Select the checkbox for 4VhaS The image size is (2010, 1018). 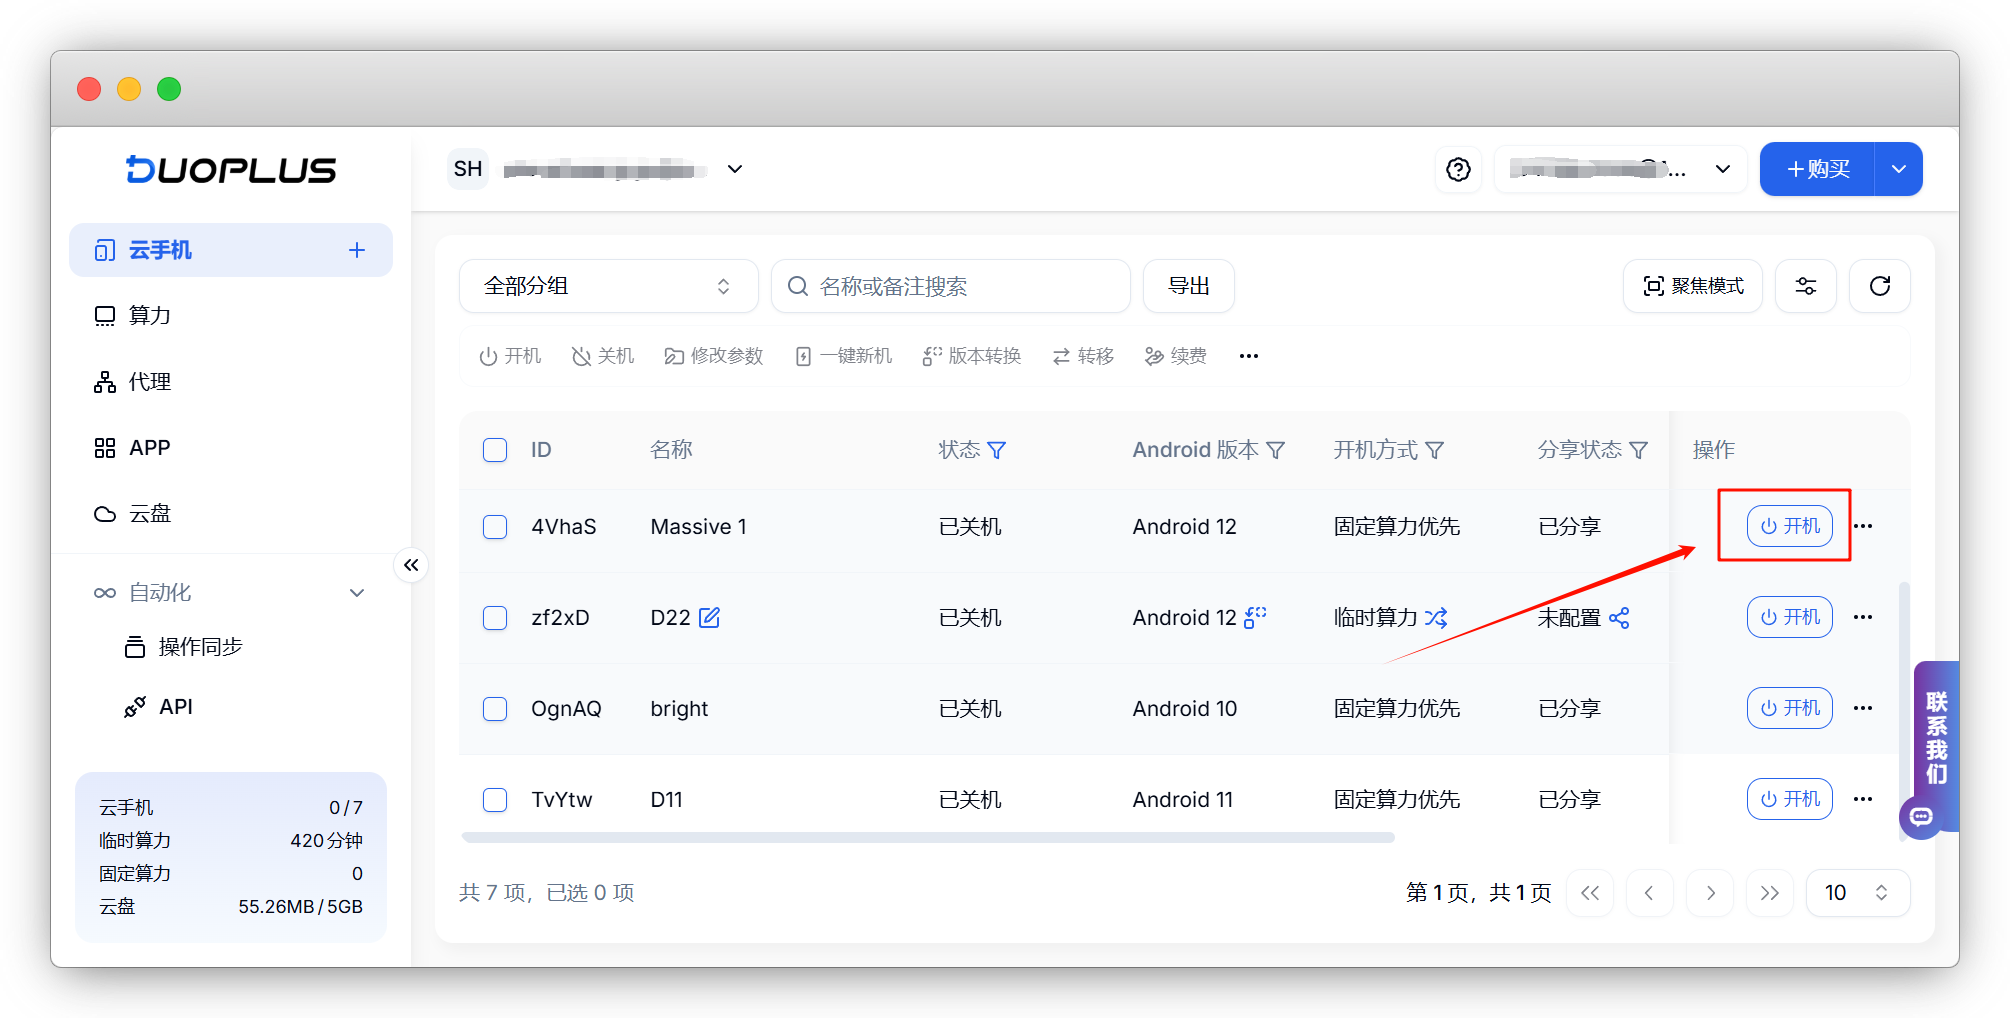[x=495, y=527]
